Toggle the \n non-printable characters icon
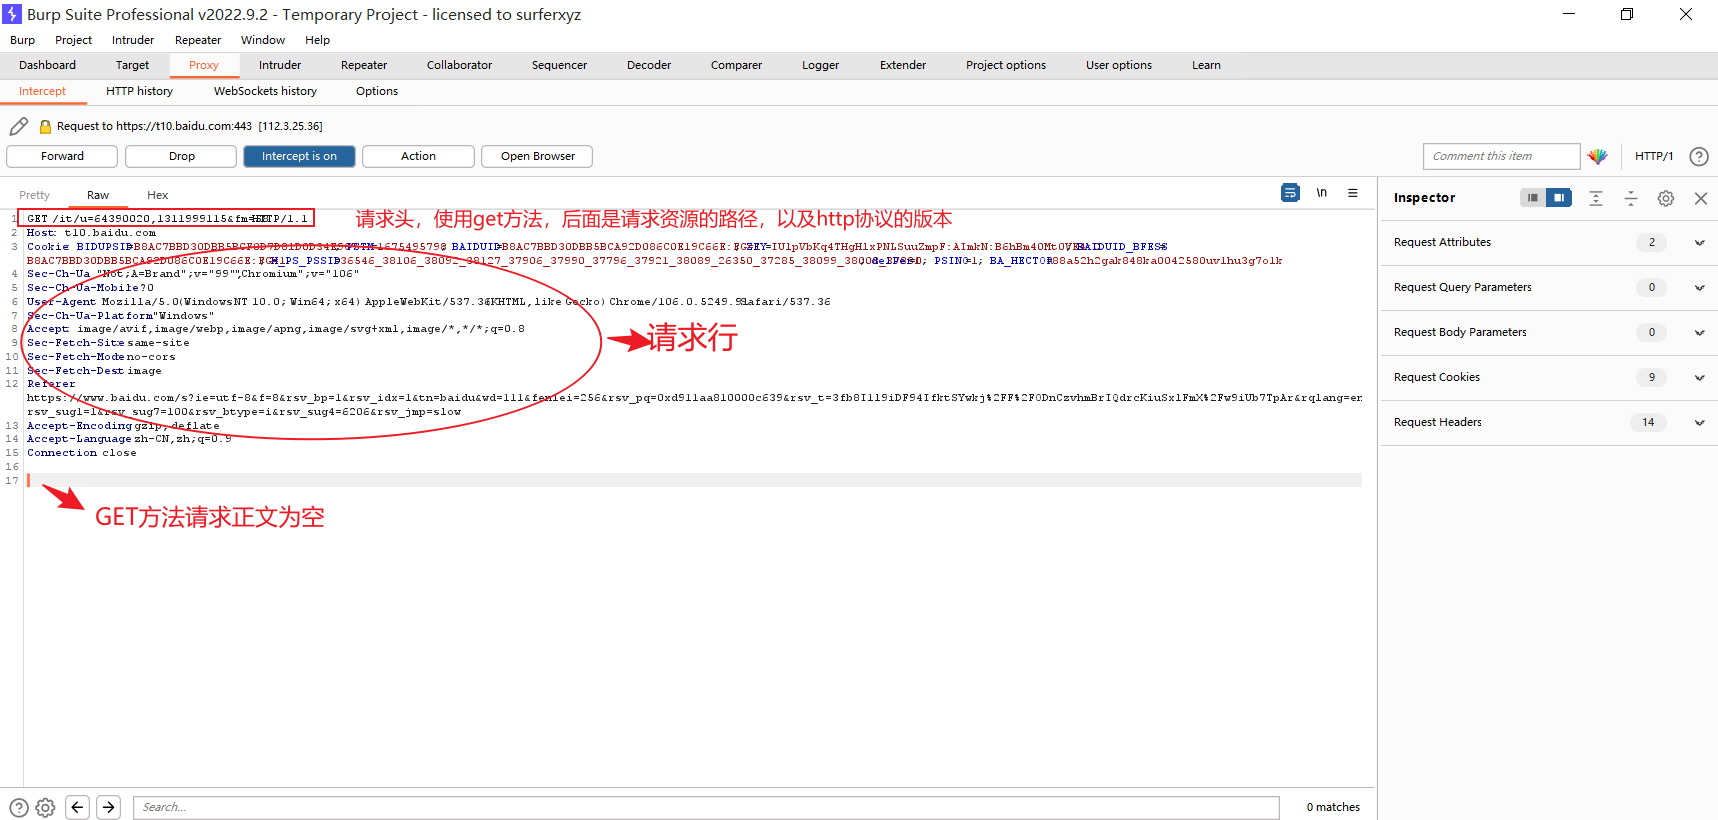1718x820 pixels. pyautogui.click(x=1322, y=193)
